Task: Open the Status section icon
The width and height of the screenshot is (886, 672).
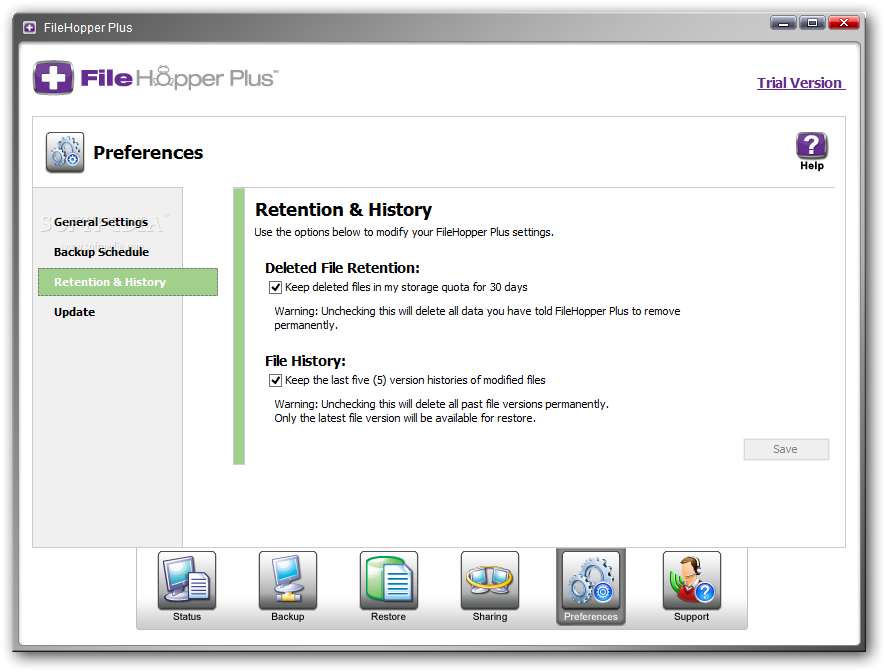Action: (x=186, y=581)
